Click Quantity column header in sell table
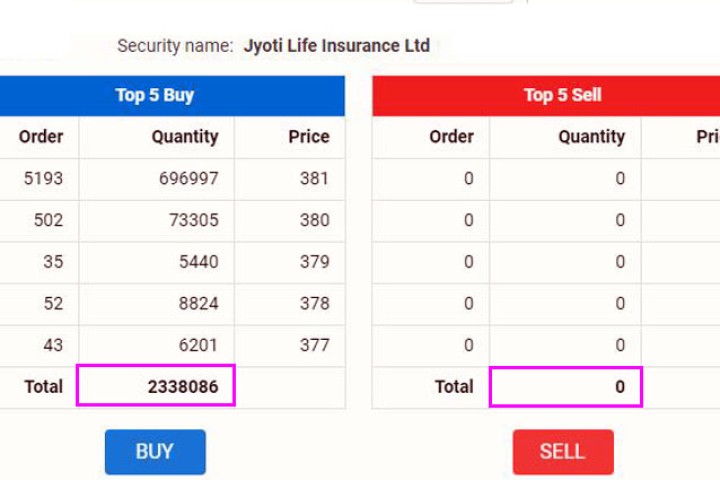The image size is (720, 480). (x=591, y=137)
